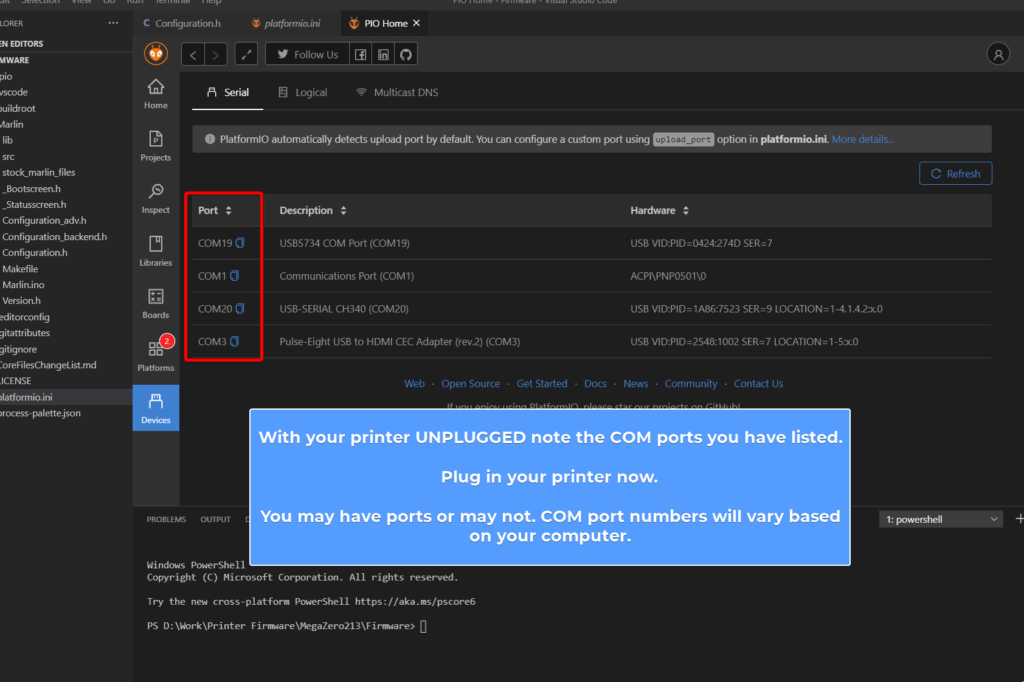Expand the src folder
This screenshot has width=1024, height=682.
65,157
